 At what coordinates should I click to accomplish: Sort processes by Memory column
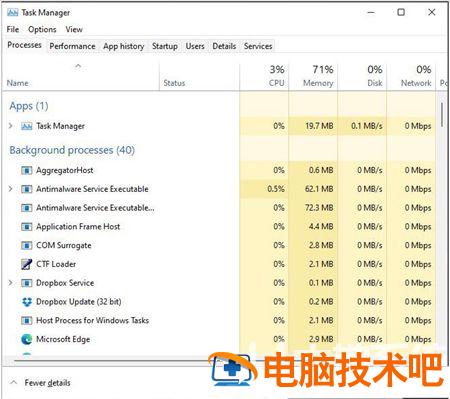click(313, 77)
